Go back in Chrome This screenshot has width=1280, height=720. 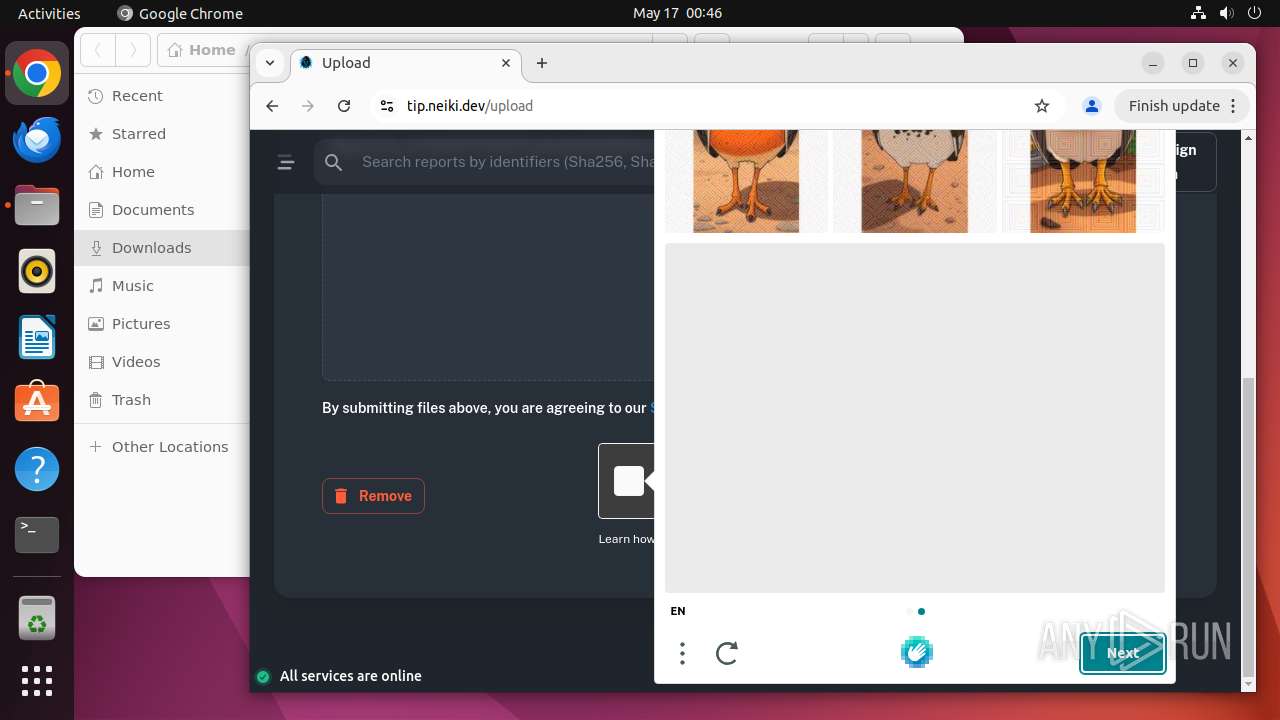[x=272, y=106]
